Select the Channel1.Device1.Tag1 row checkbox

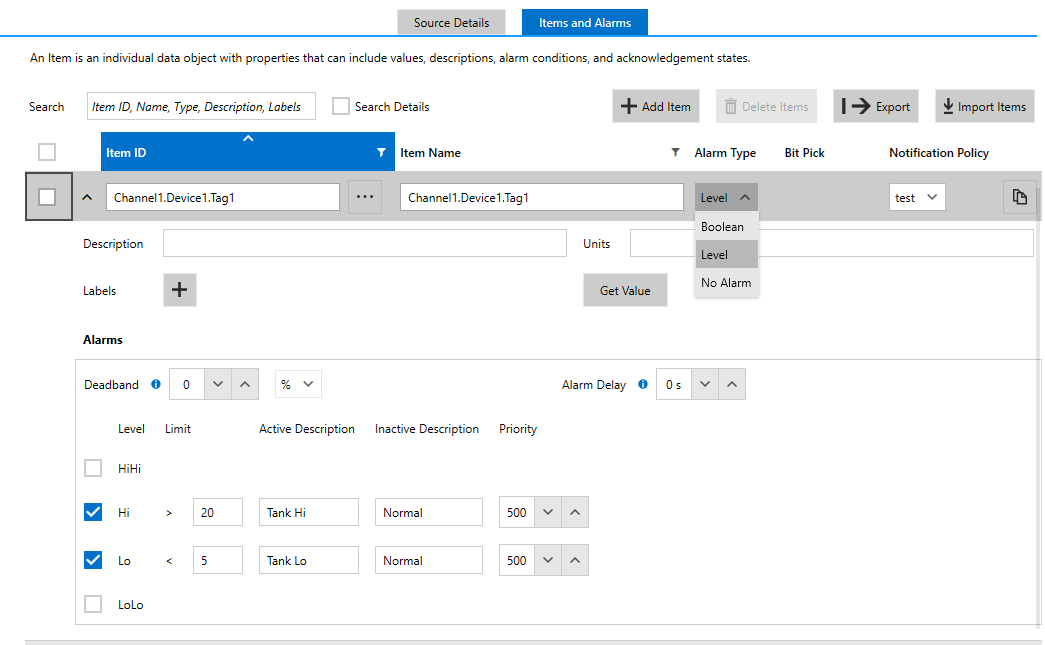47,197
